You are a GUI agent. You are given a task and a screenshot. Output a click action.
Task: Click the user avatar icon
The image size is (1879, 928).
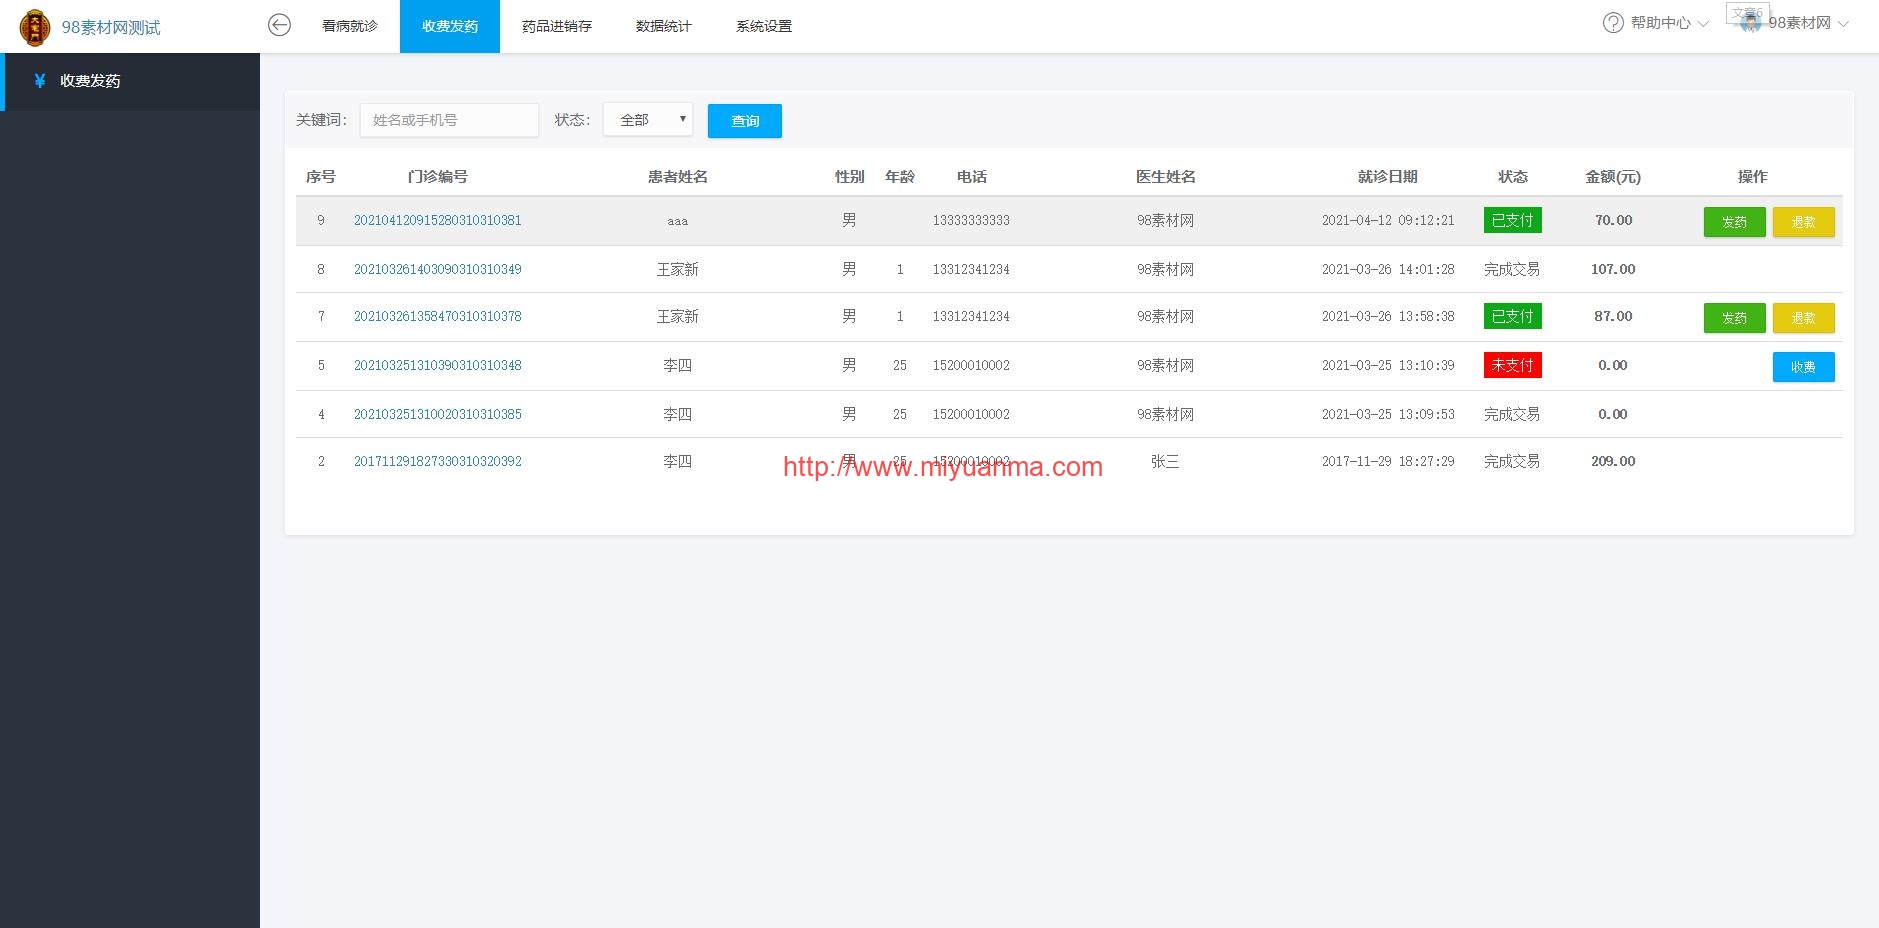1750,23
